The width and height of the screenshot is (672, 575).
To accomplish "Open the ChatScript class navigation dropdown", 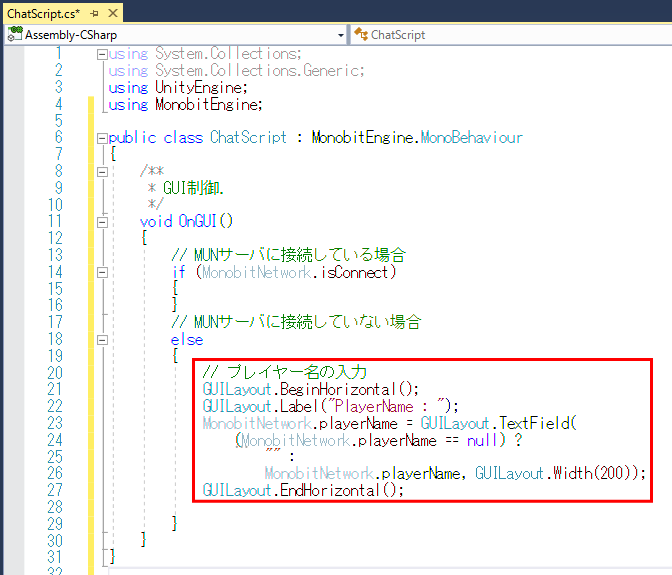I will [x=512, y=35].
